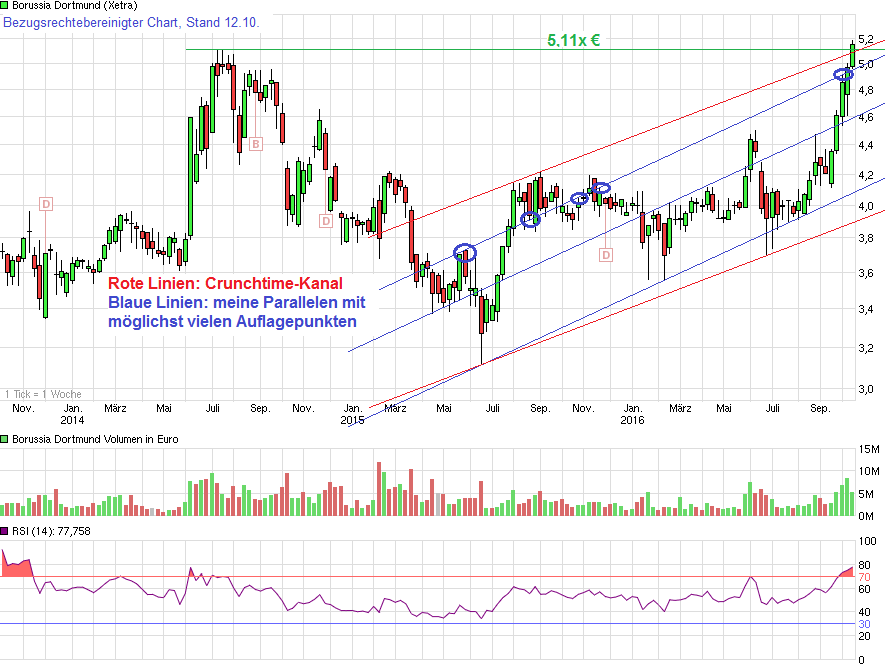Viewport: 885px width, 672px height.
Task: Click the Borussia Dortmund Volumen in Euro label
Action: 95,439
